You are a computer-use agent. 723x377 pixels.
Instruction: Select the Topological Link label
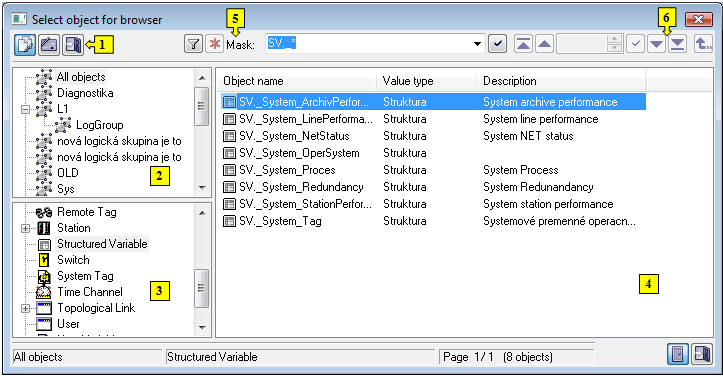pyautogui.click(x=96, y=308)
